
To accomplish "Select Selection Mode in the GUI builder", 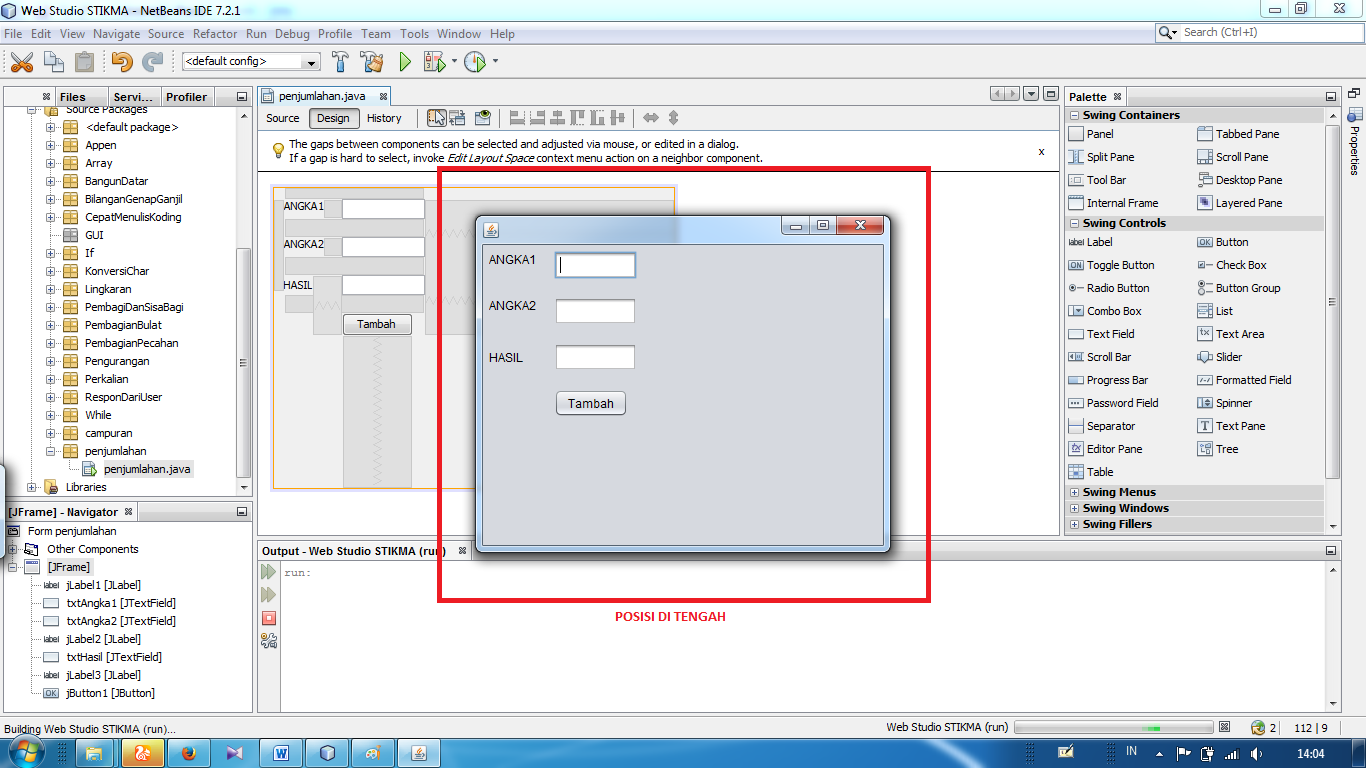I will click(x=436, y=117).
